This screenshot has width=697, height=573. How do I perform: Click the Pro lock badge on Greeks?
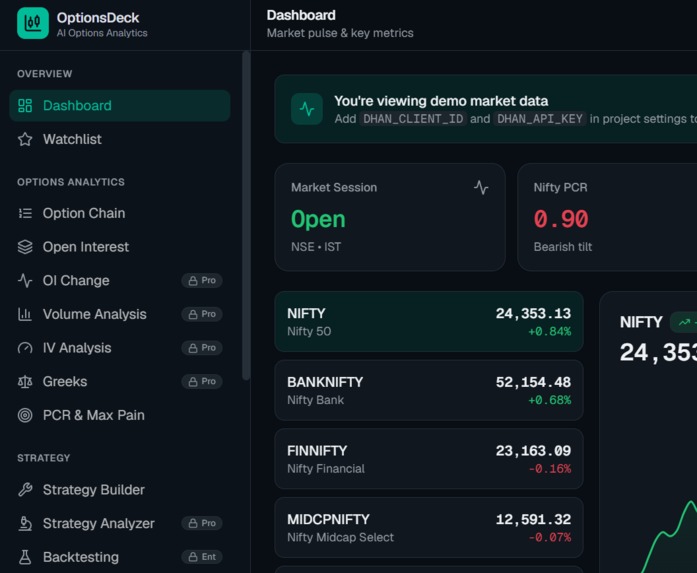[x=202, y=381]
